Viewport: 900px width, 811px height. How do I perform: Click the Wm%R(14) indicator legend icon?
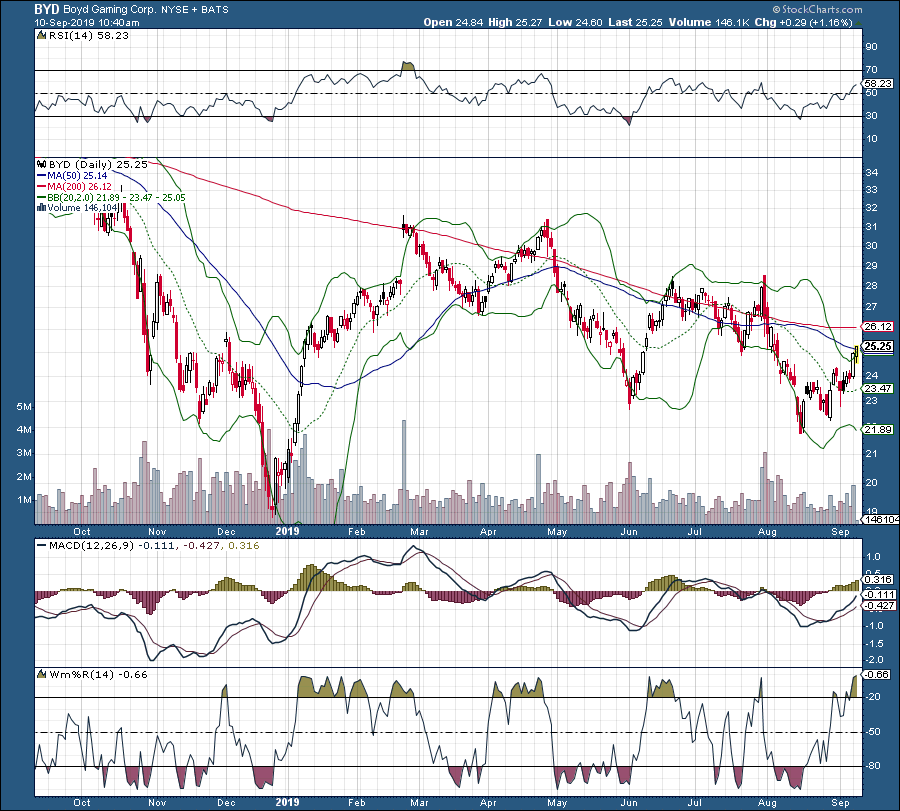point(41,674)
